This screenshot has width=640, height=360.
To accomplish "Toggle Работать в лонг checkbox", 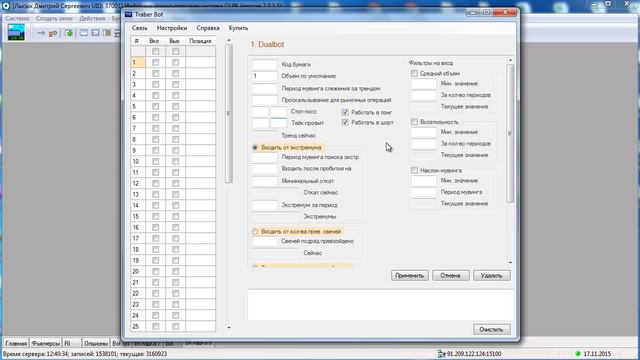I will [x=345, y=112].
